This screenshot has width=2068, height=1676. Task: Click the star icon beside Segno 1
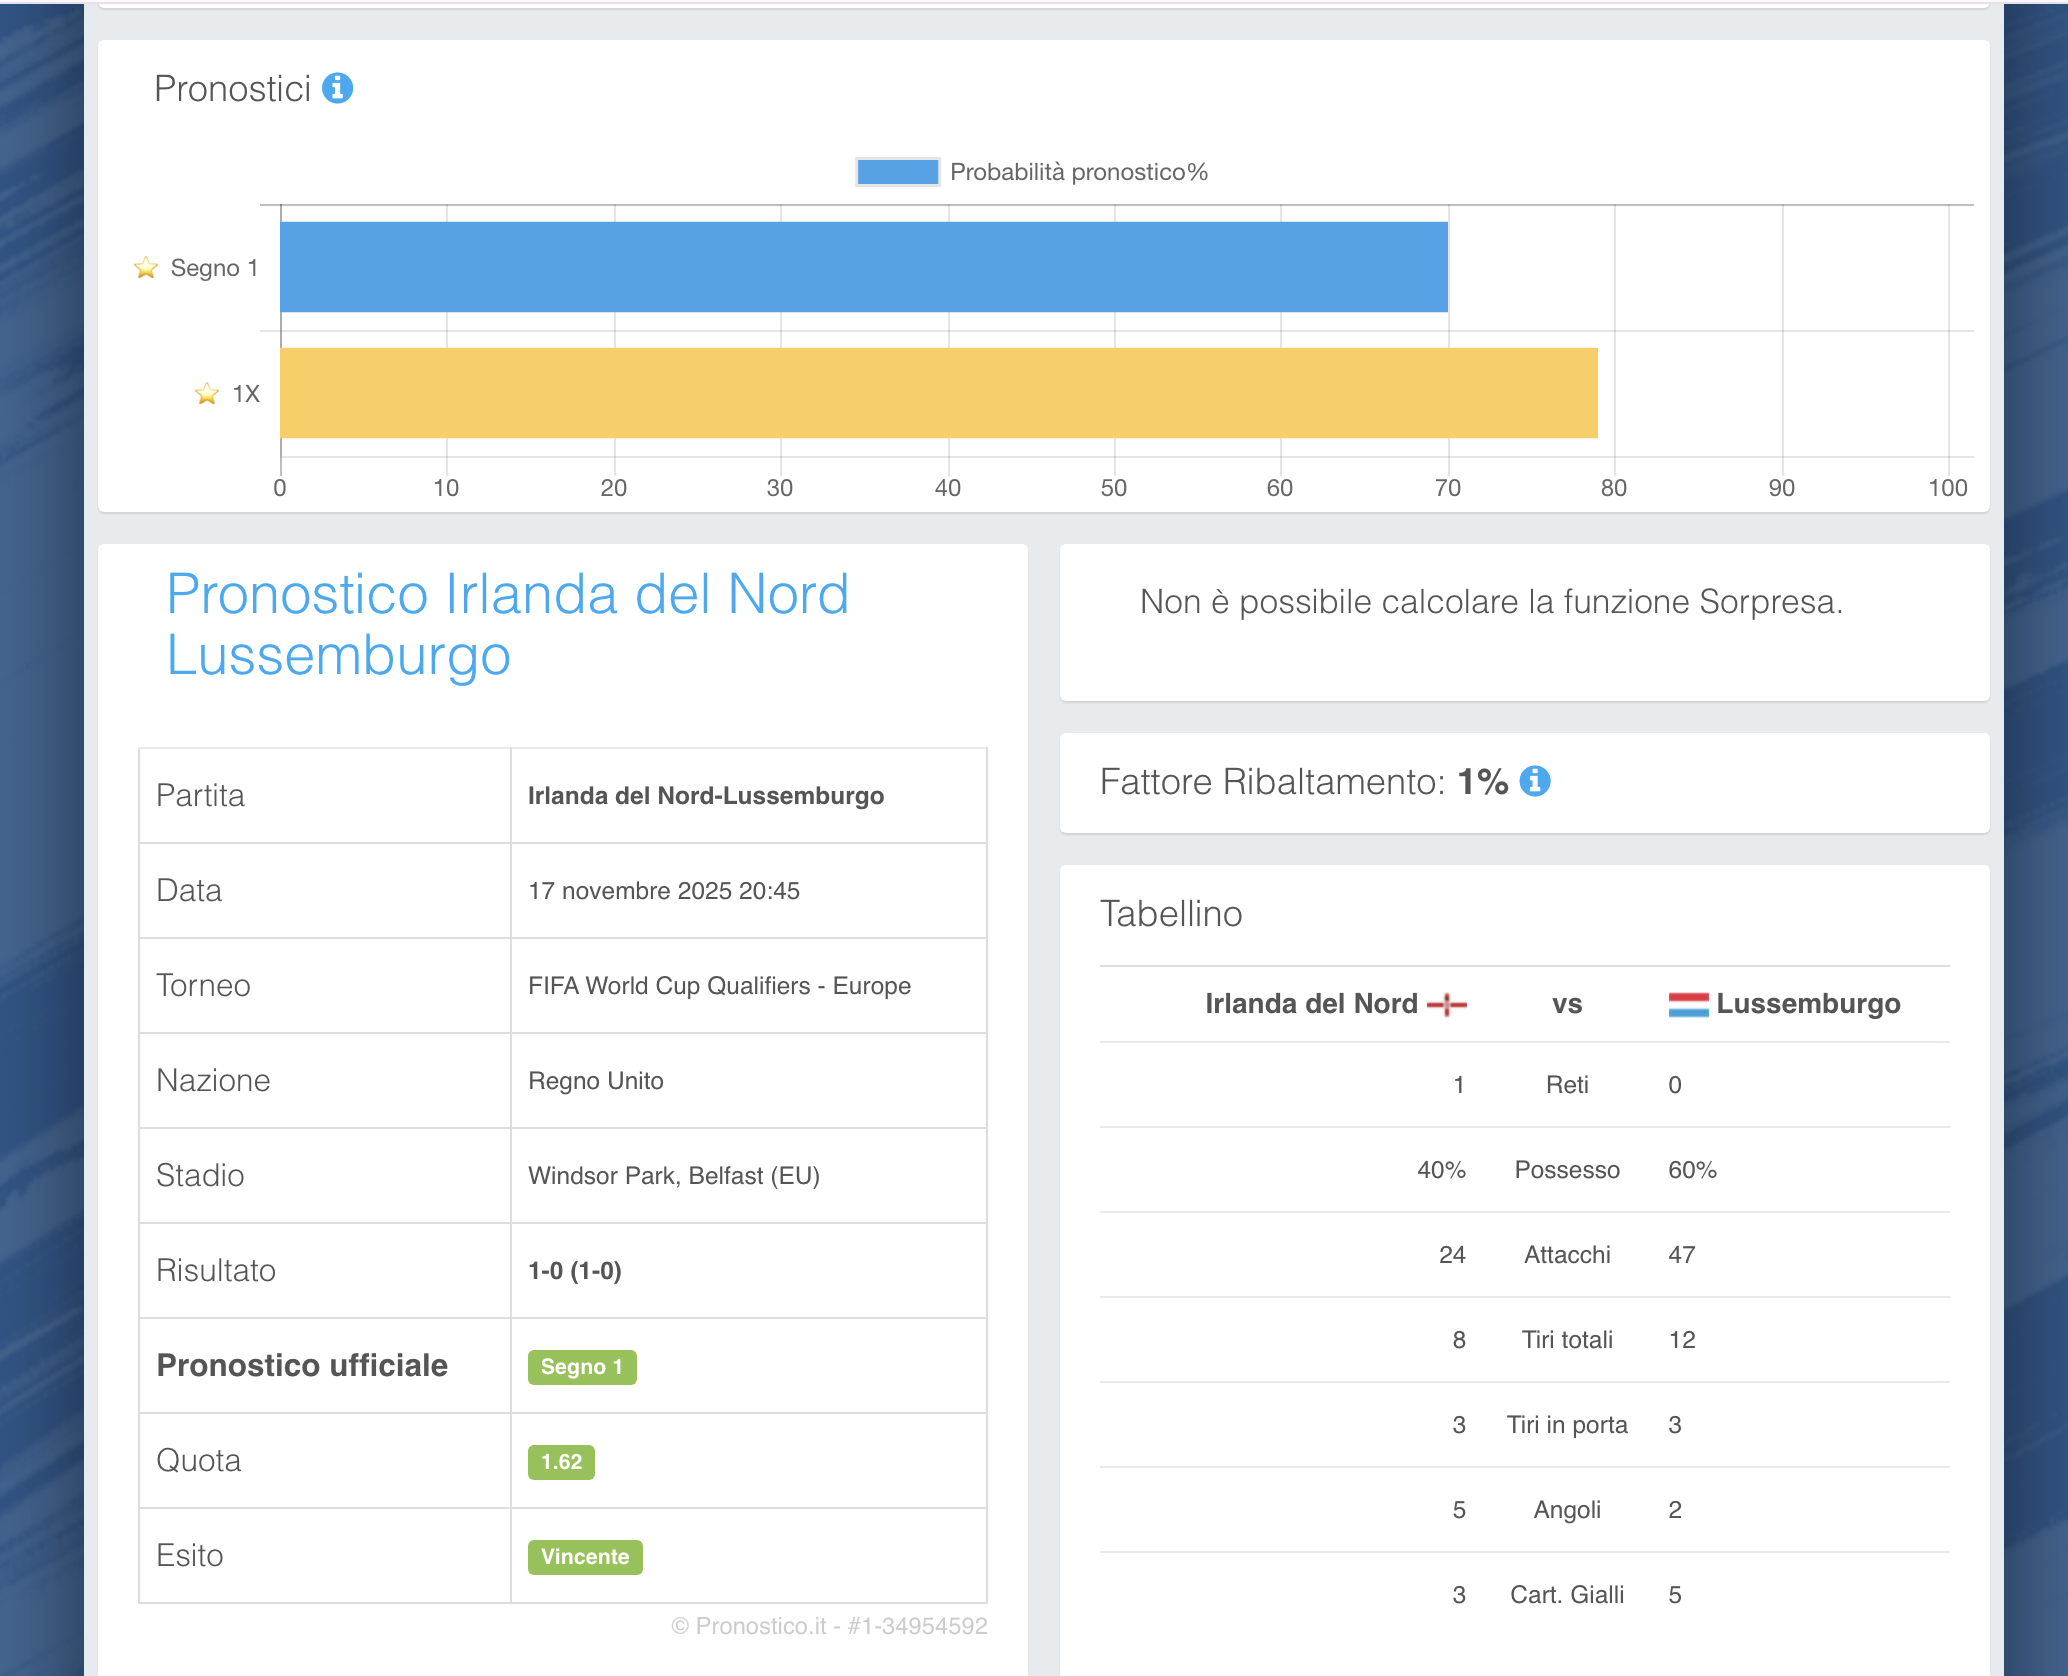coord(146,268)
